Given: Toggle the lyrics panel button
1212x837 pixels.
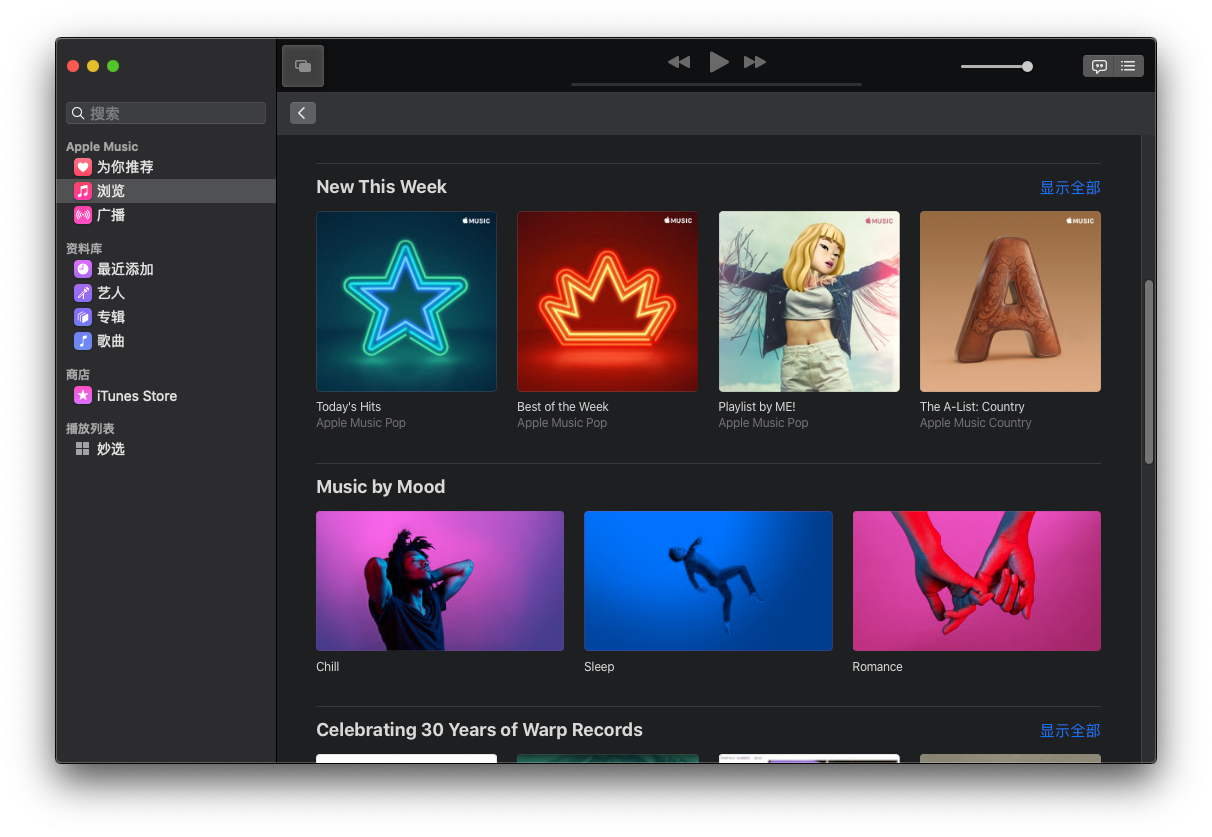Looking at the screenshot, I should (1099, 66).
